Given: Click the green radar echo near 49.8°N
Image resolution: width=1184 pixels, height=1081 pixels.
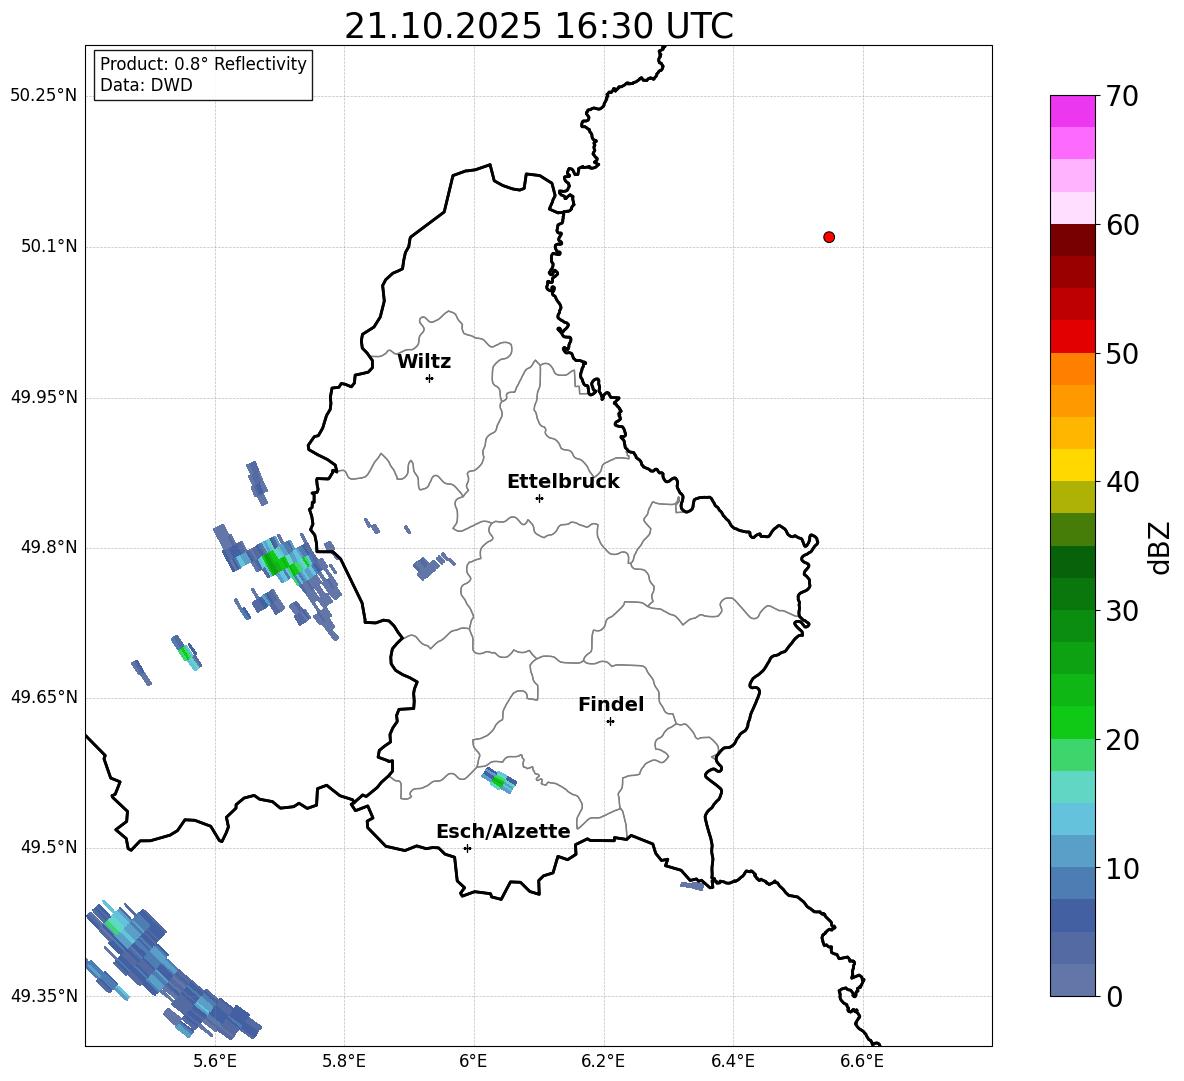Looking at the screenshot, I should click(x=279, y=563).
